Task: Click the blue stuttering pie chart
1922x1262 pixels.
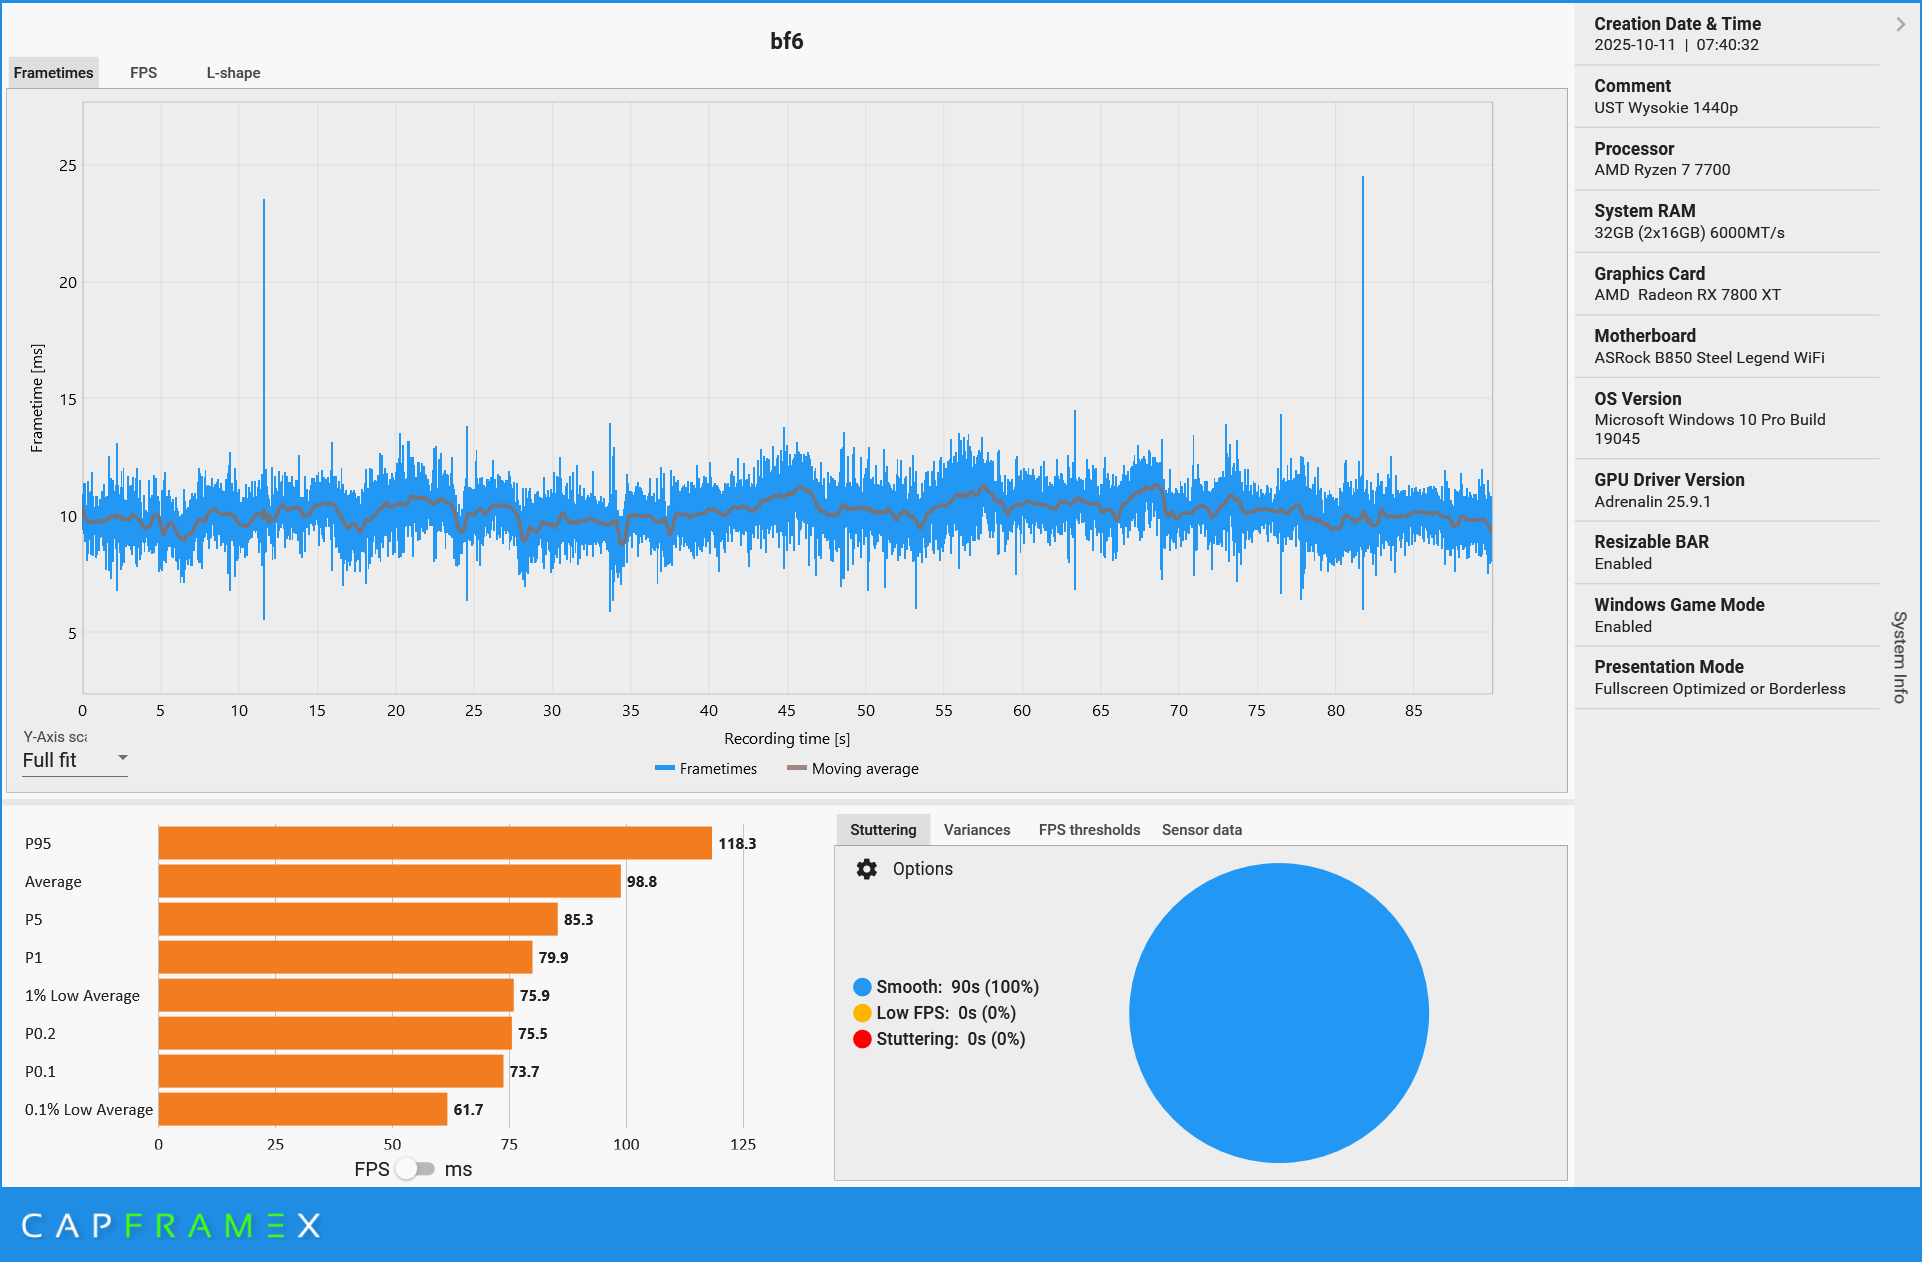Action: (1278, 1012)
